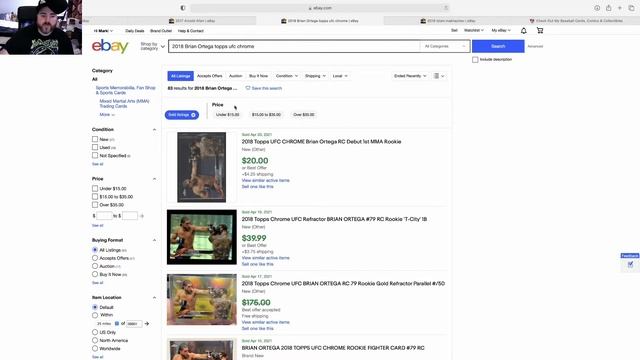Open the Brand Outlet menu link
The height and width of the screenshot is (360, 640).
point(161,31)
